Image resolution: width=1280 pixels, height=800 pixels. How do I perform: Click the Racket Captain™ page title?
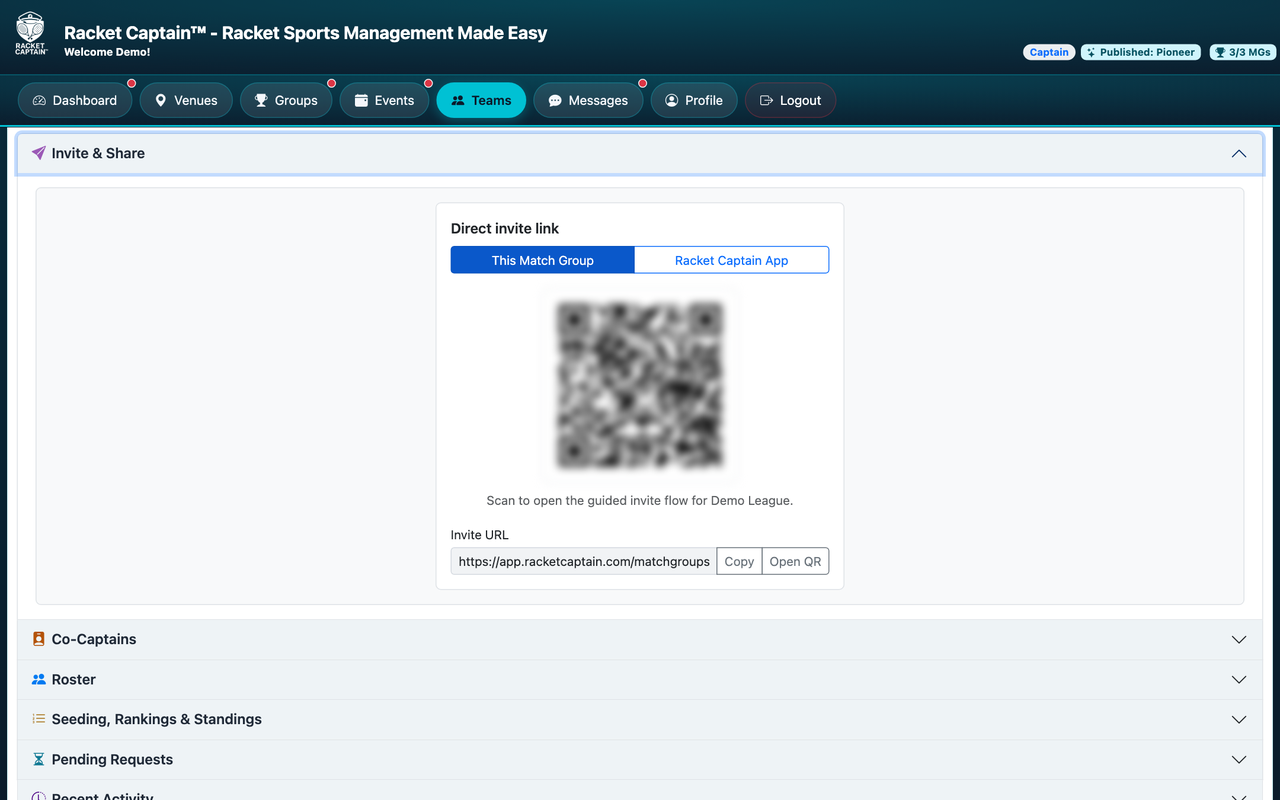[x=306, y=32]
